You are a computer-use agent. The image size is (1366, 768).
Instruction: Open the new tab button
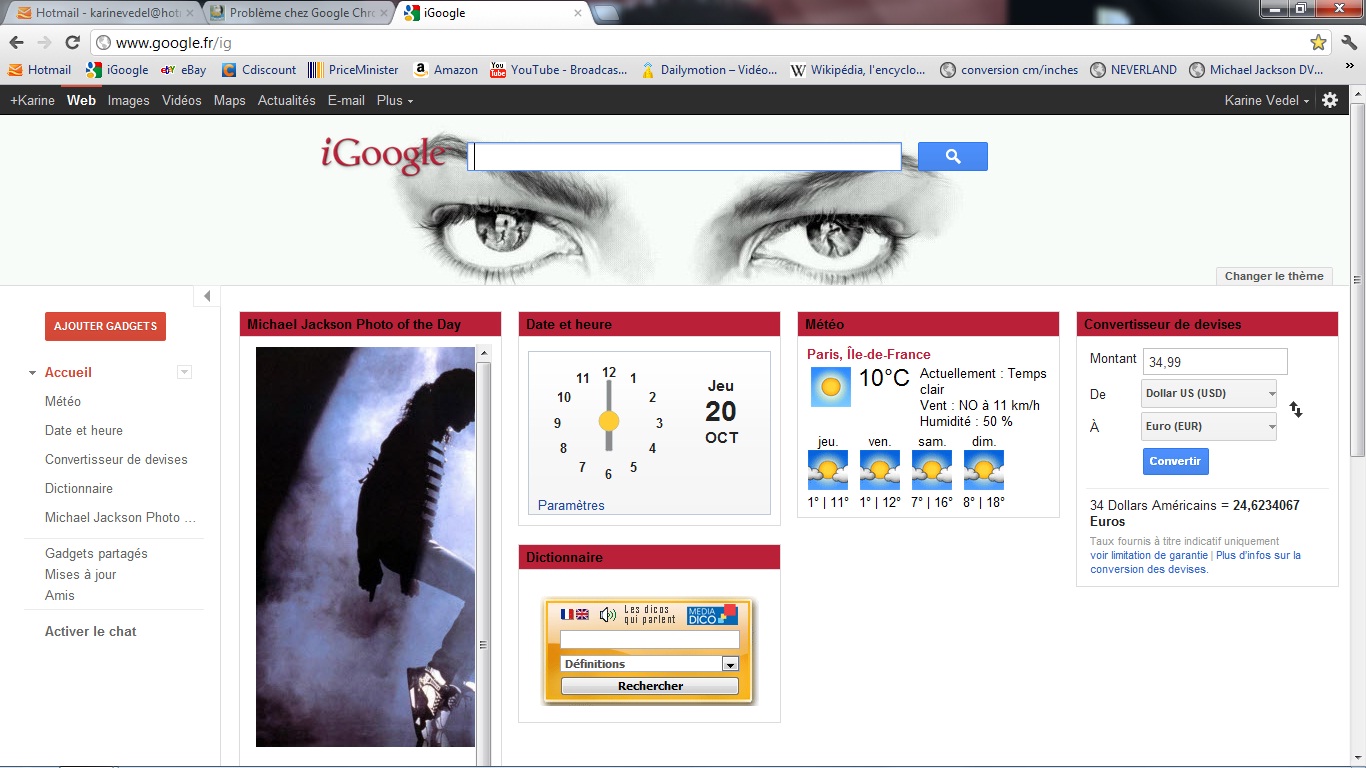click(x=605, y=14)
